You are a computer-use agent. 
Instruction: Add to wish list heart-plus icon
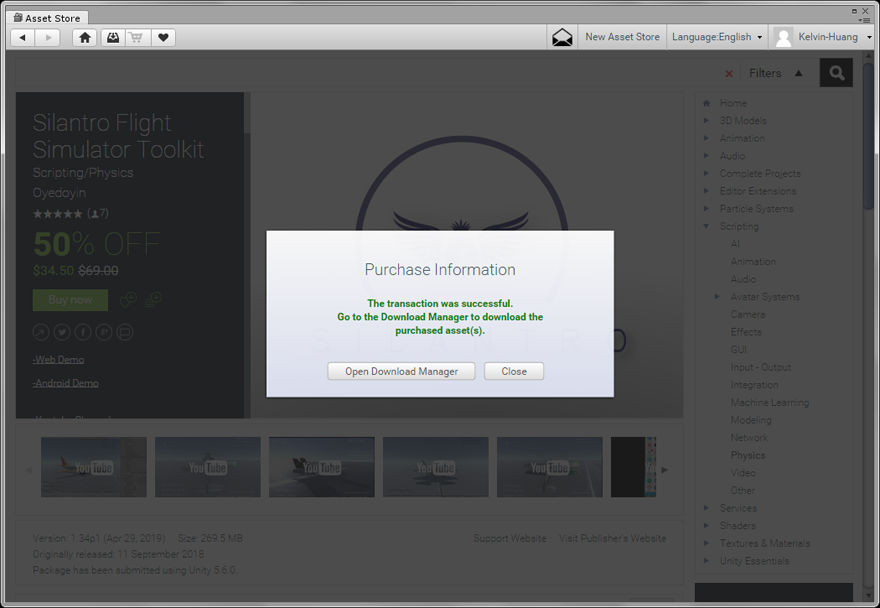tap(128, 300)
